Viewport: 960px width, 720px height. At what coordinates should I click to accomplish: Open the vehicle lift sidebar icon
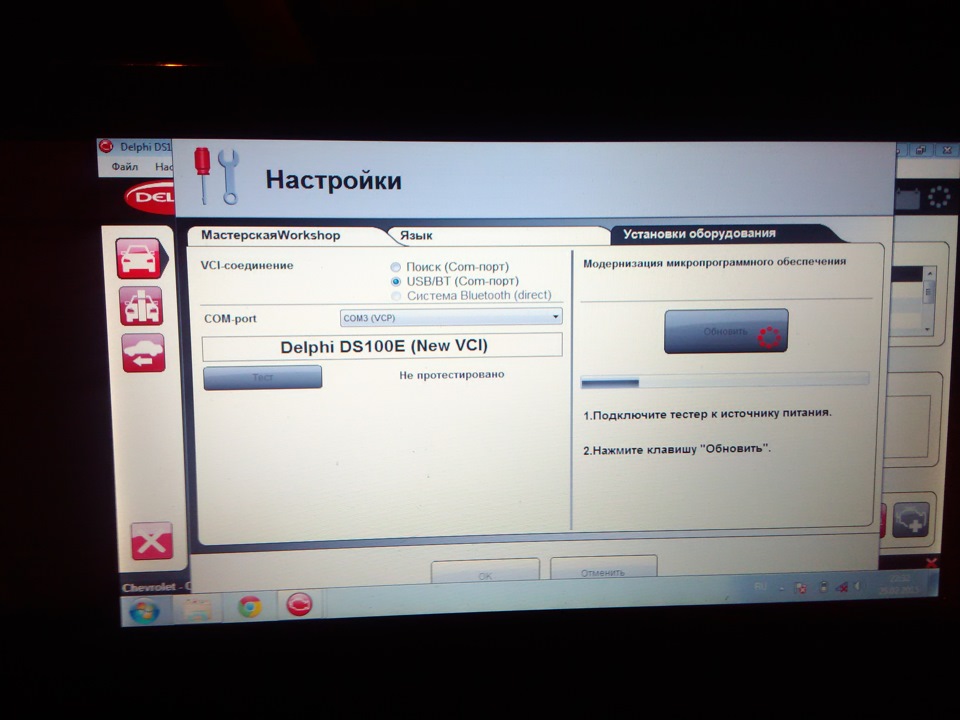pyautogui.click(x=141, y=306)
